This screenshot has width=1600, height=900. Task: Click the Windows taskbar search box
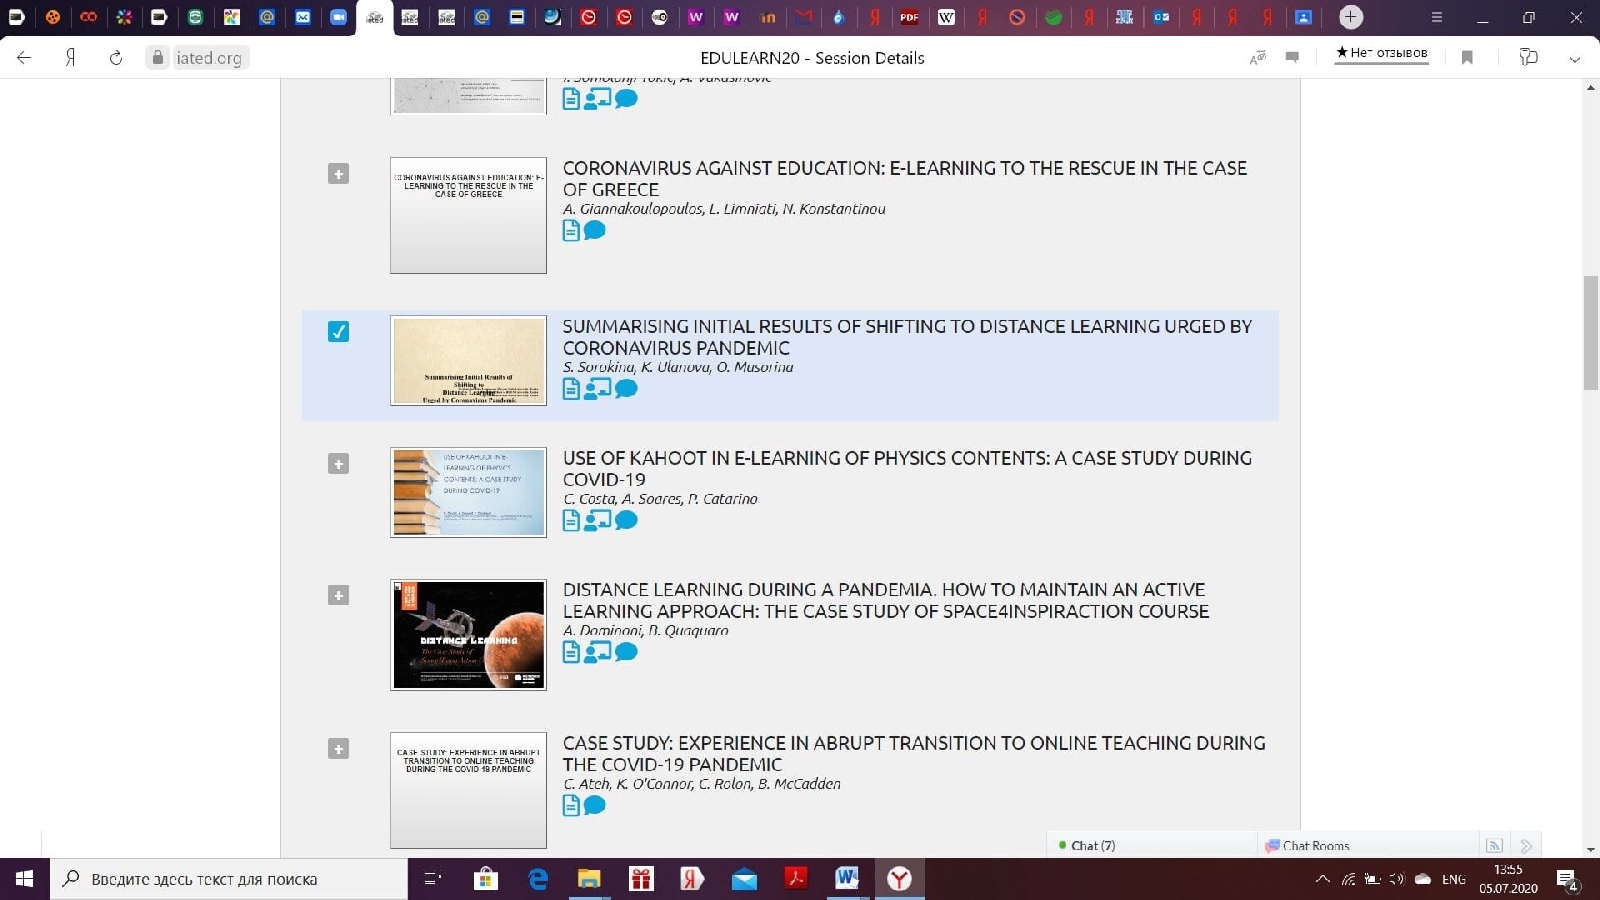230,879
